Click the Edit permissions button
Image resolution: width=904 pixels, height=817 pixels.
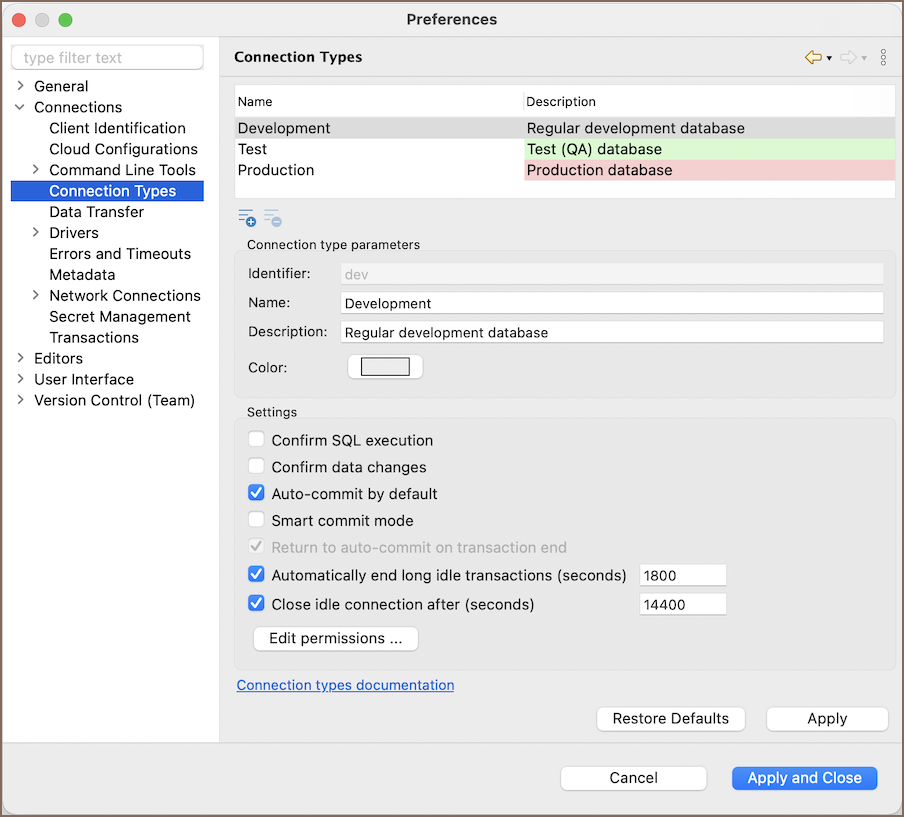pos(335,639)
